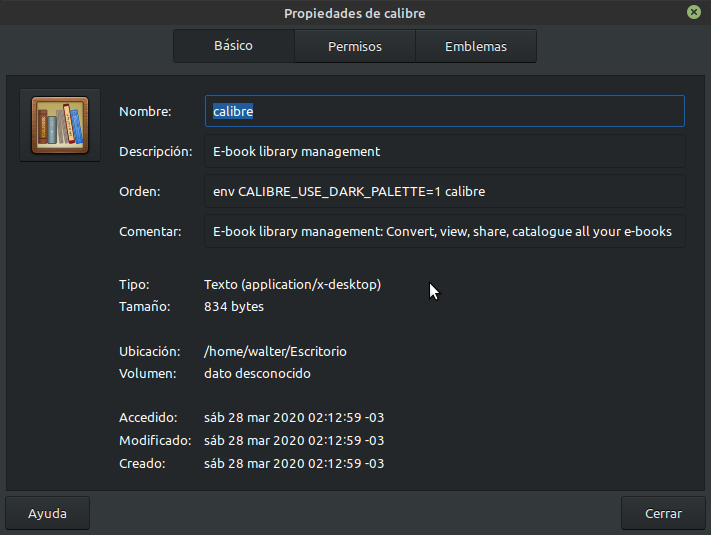
Task: Click the Orden command field
Action: pyautogui.click(x=445, y=191)
